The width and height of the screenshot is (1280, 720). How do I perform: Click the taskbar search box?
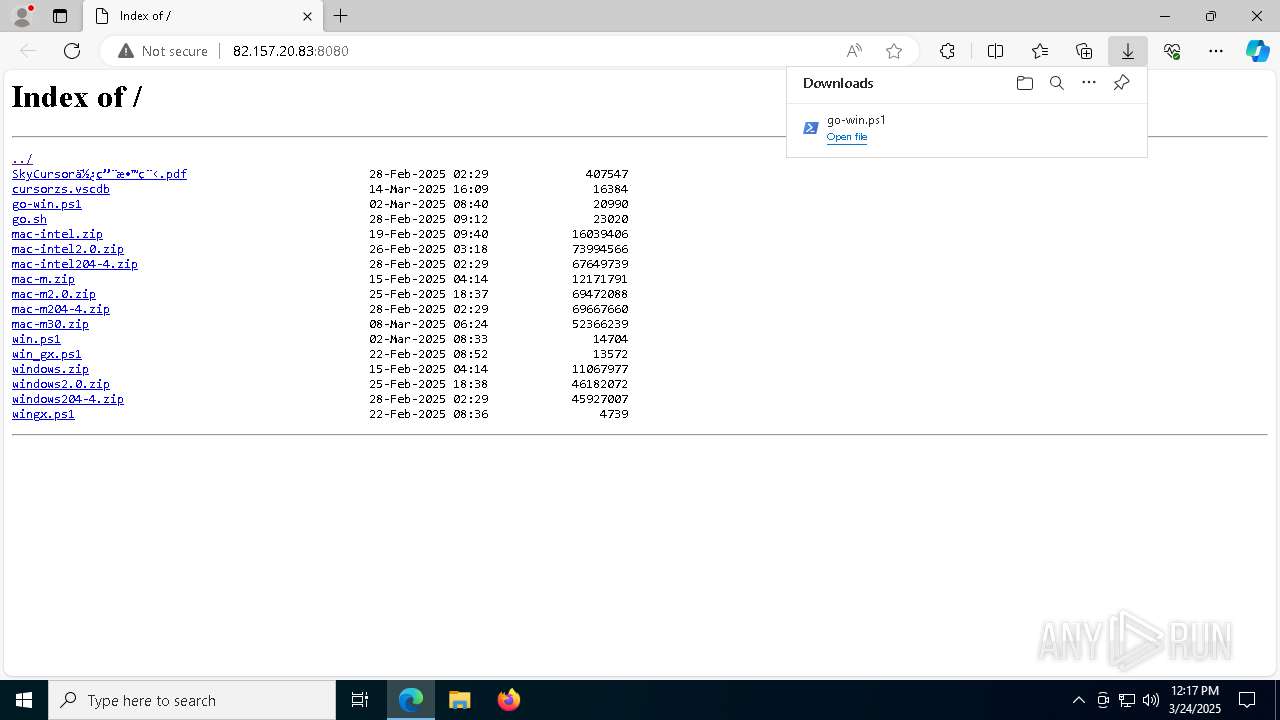click(x=192, y=700)
